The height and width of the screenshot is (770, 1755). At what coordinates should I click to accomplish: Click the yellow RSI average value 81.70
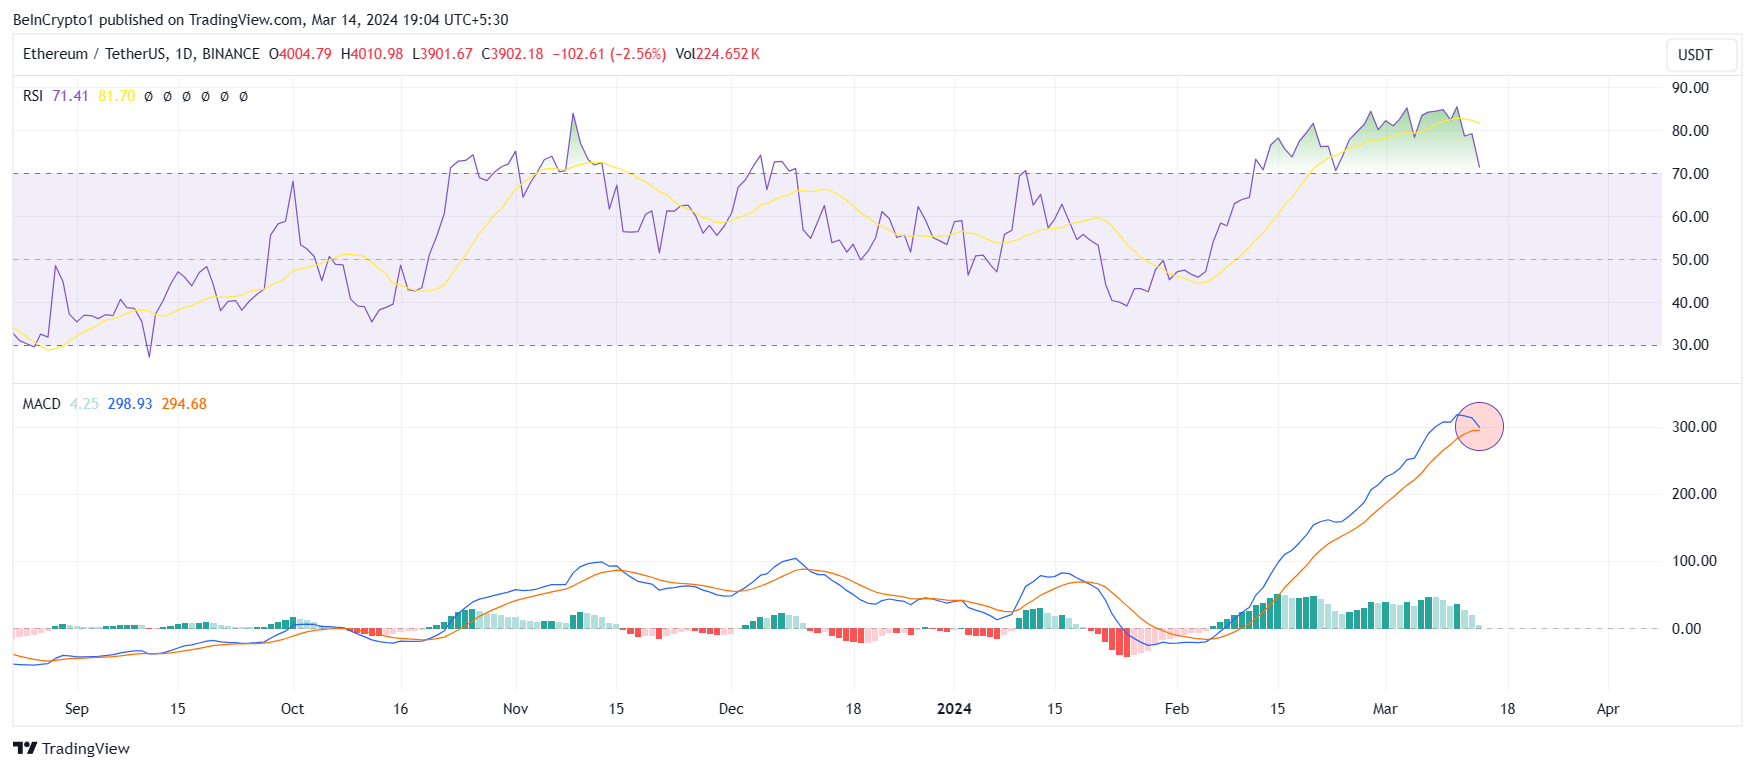coord(117,96)
